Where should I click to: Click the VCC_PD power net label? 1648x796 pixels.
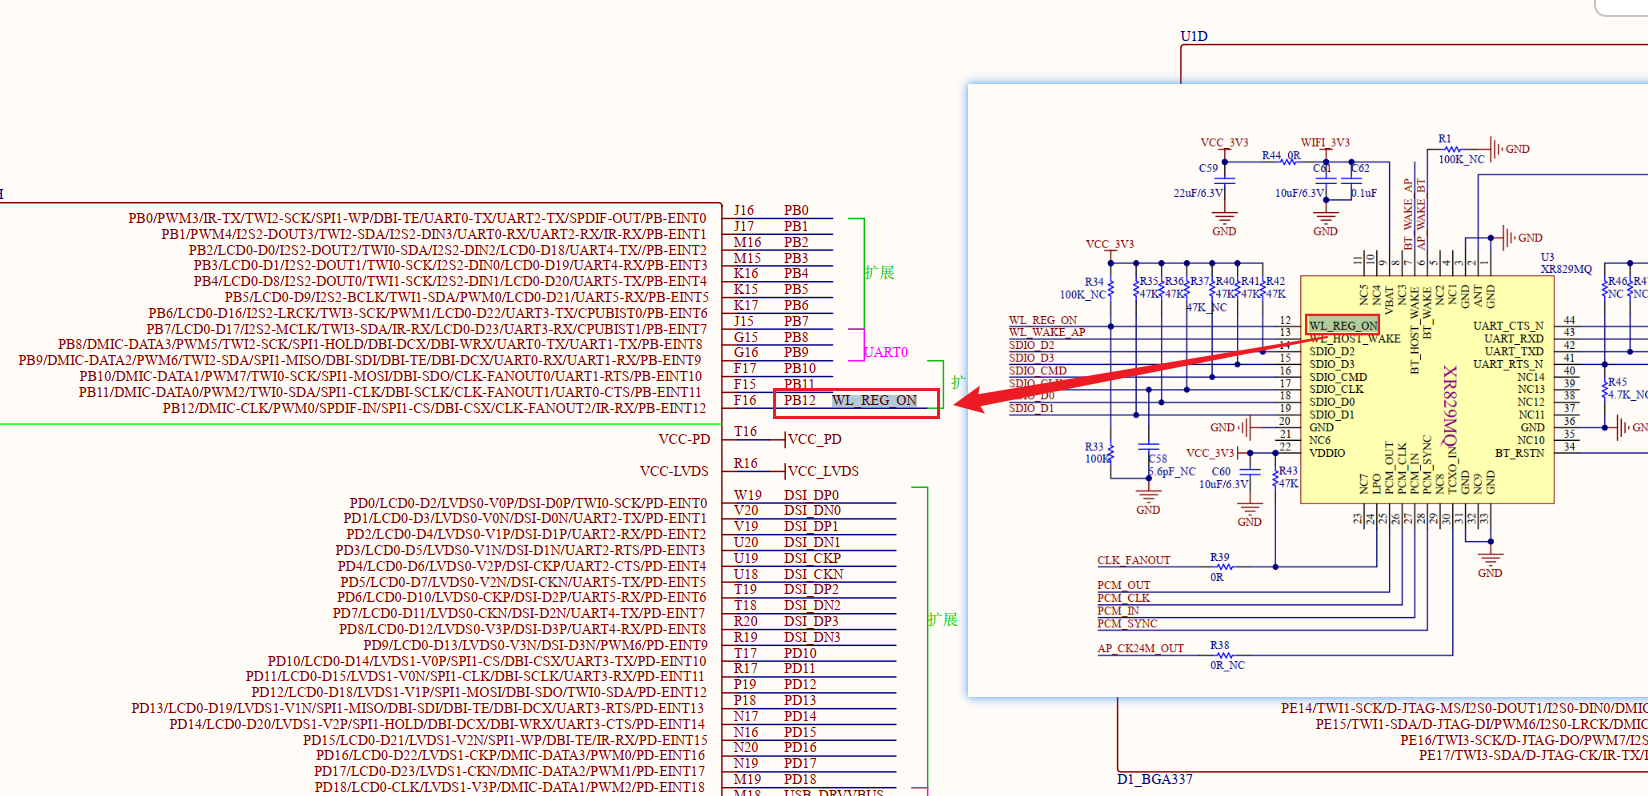pyautogui.click(x=815, y=439)
